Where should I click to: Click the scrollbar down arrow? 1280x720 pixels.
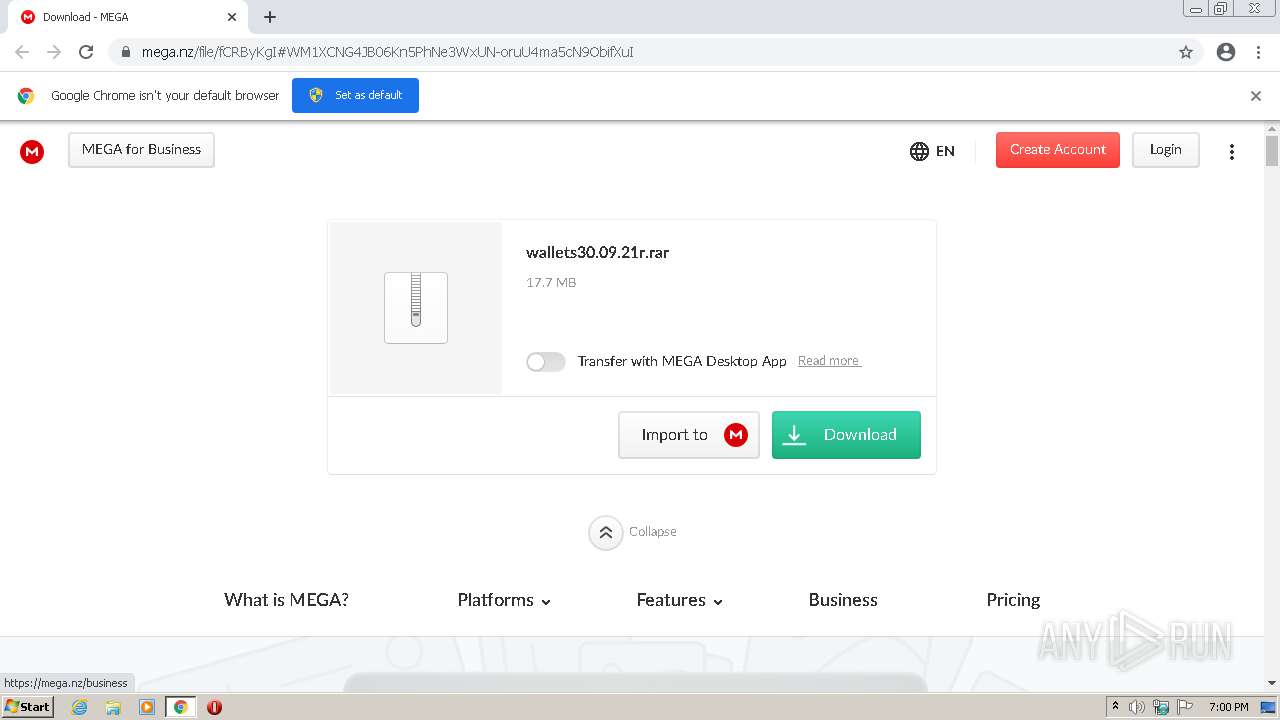[x=1272, y=683]
